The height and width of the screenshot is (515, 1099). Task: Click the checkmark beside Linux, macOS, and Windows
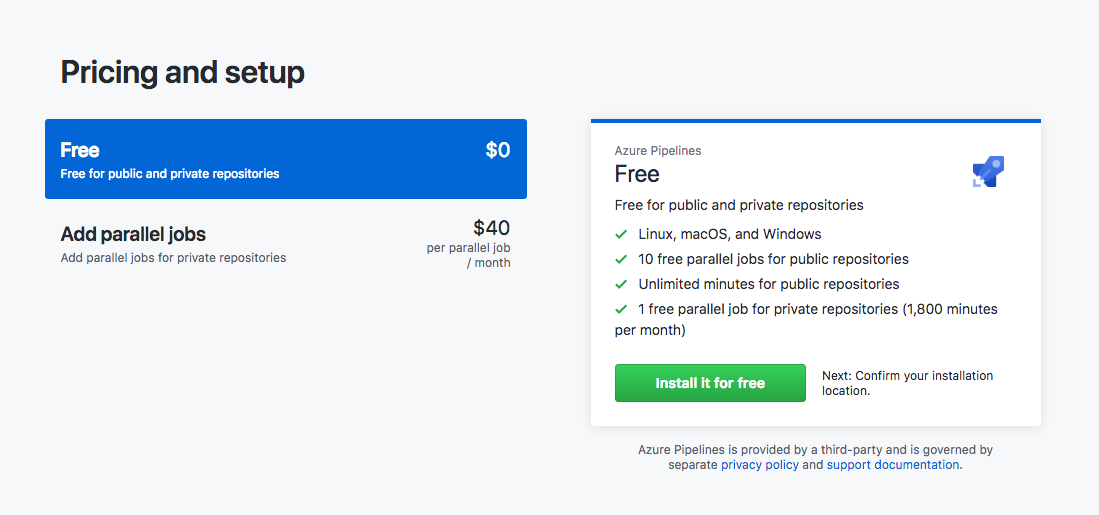[621, 234]
